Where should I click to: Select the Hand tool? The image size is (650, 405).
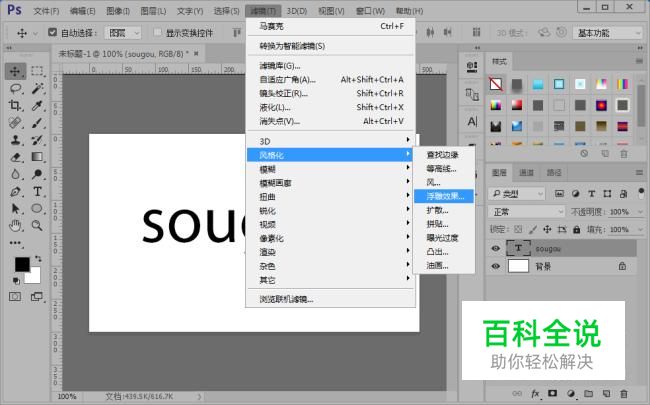click(15, 225)
